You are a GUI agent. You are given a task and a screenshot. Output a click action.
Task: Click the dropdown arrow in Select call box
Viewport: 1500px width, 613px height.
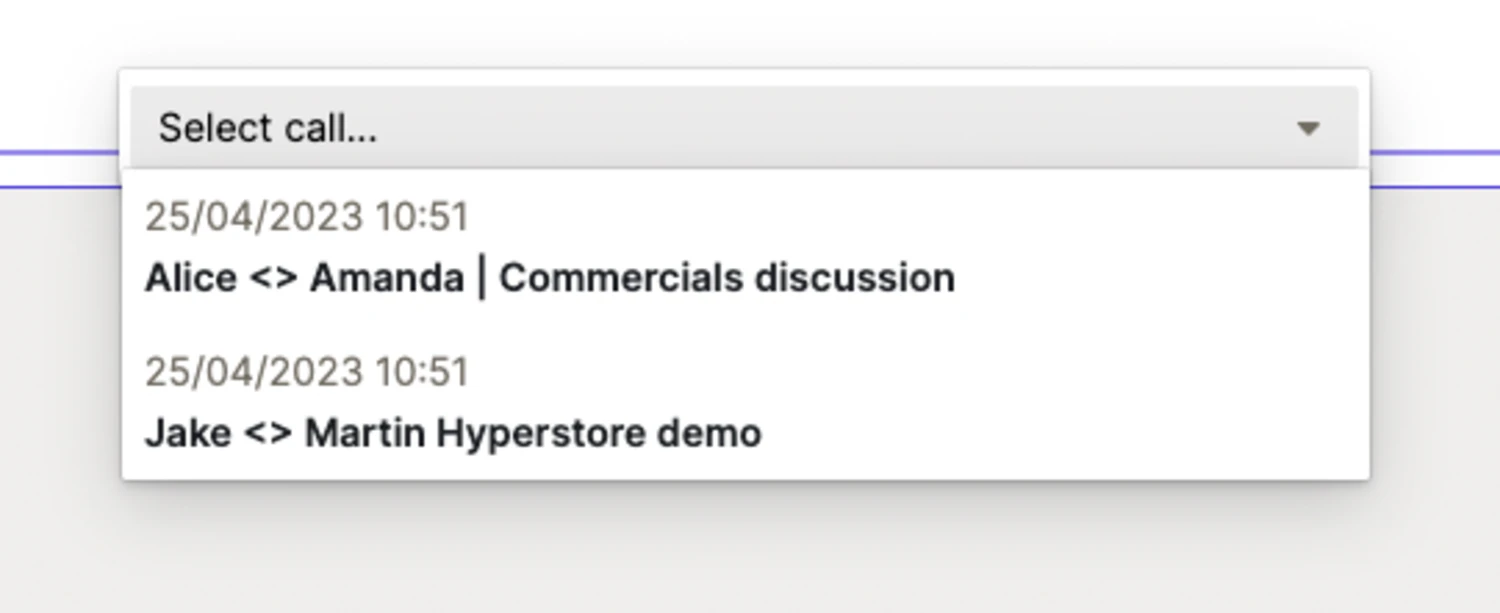pyautogui.click(x=1308, y=128)
